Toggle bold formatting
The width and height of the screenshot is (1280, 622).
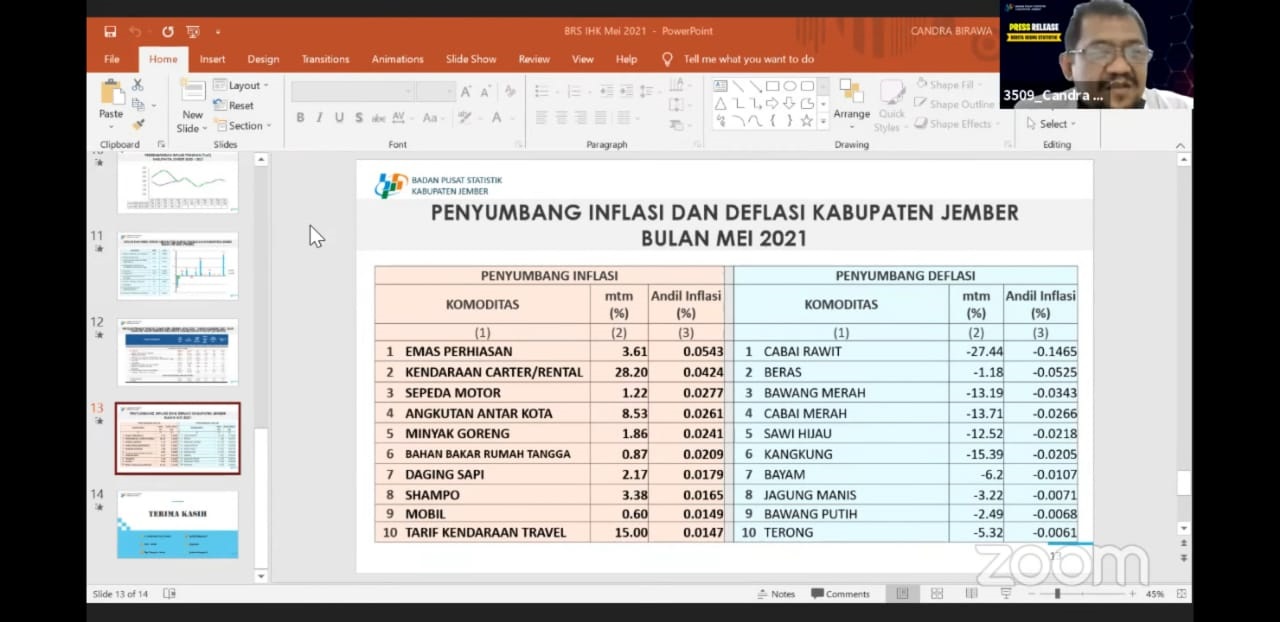coord(300,118)
